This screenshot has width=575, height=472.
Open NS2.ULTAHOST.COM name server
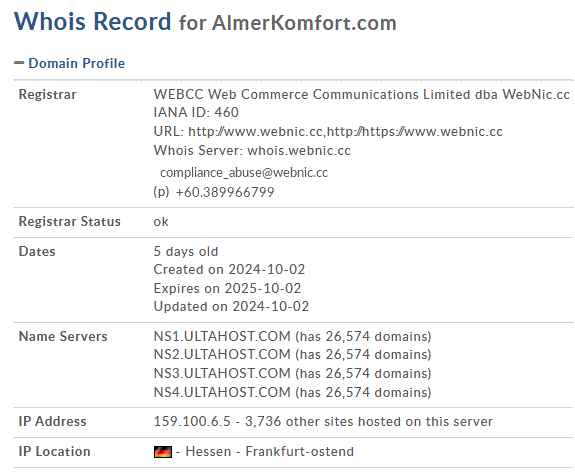click(222, 355)
